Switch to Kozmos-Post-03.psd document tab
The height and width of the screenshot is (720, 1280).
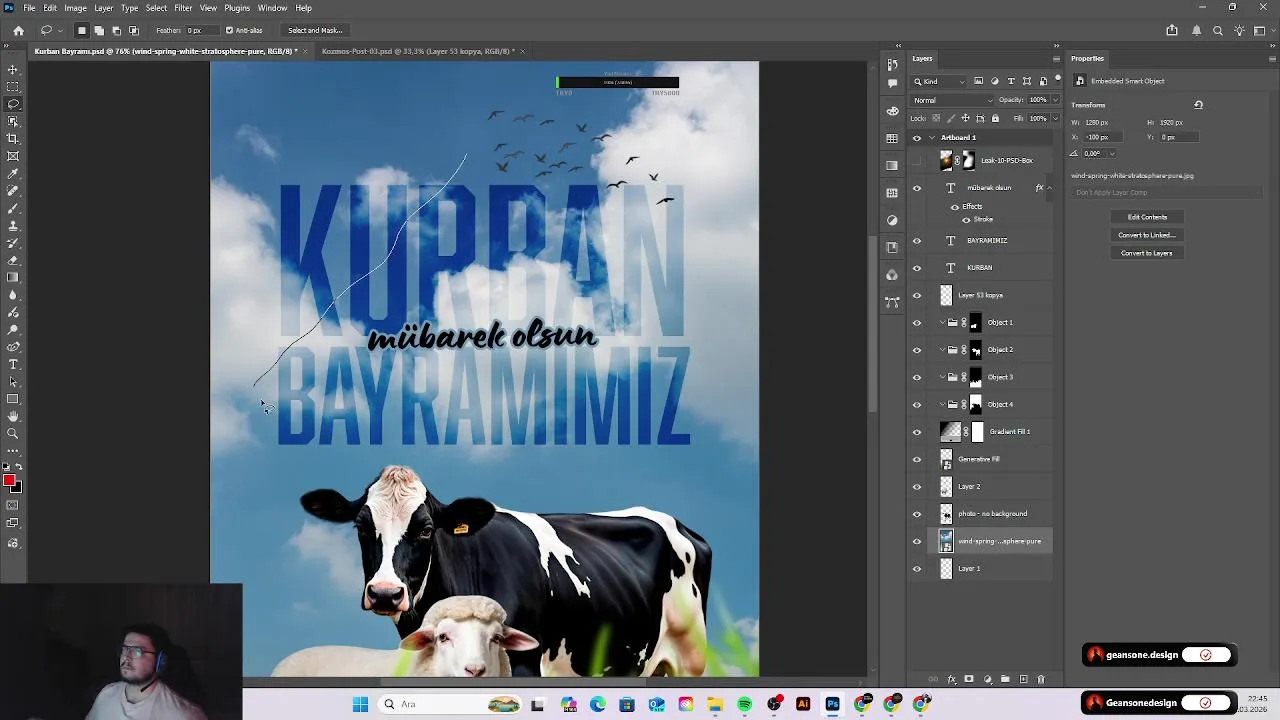click(x=417, y=51)
